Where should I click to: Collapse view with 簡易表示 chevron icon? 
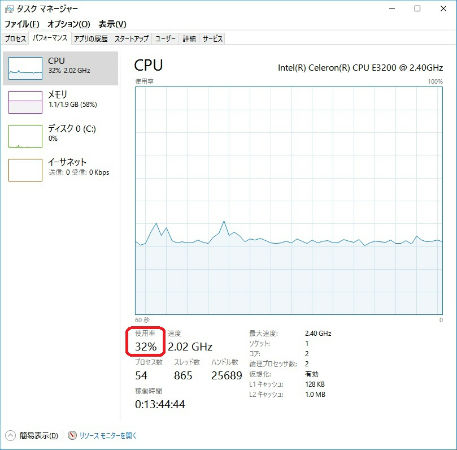coord(10,435)
